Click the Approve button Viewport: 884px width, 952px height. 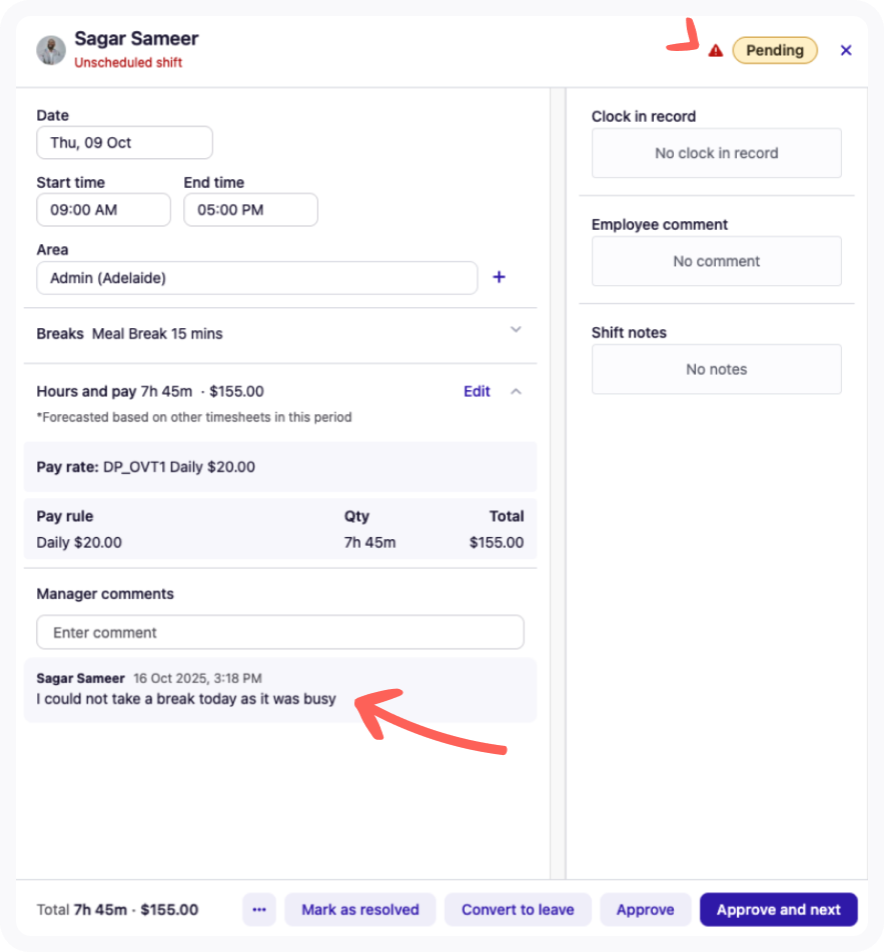645,910
